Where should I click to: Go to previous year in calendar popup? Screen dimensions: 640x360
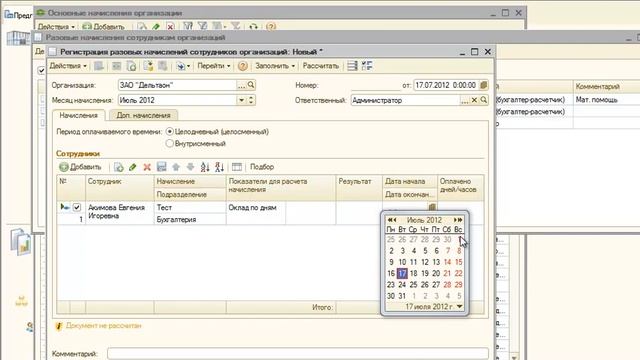pyautogui.click(x=390, y=220)
